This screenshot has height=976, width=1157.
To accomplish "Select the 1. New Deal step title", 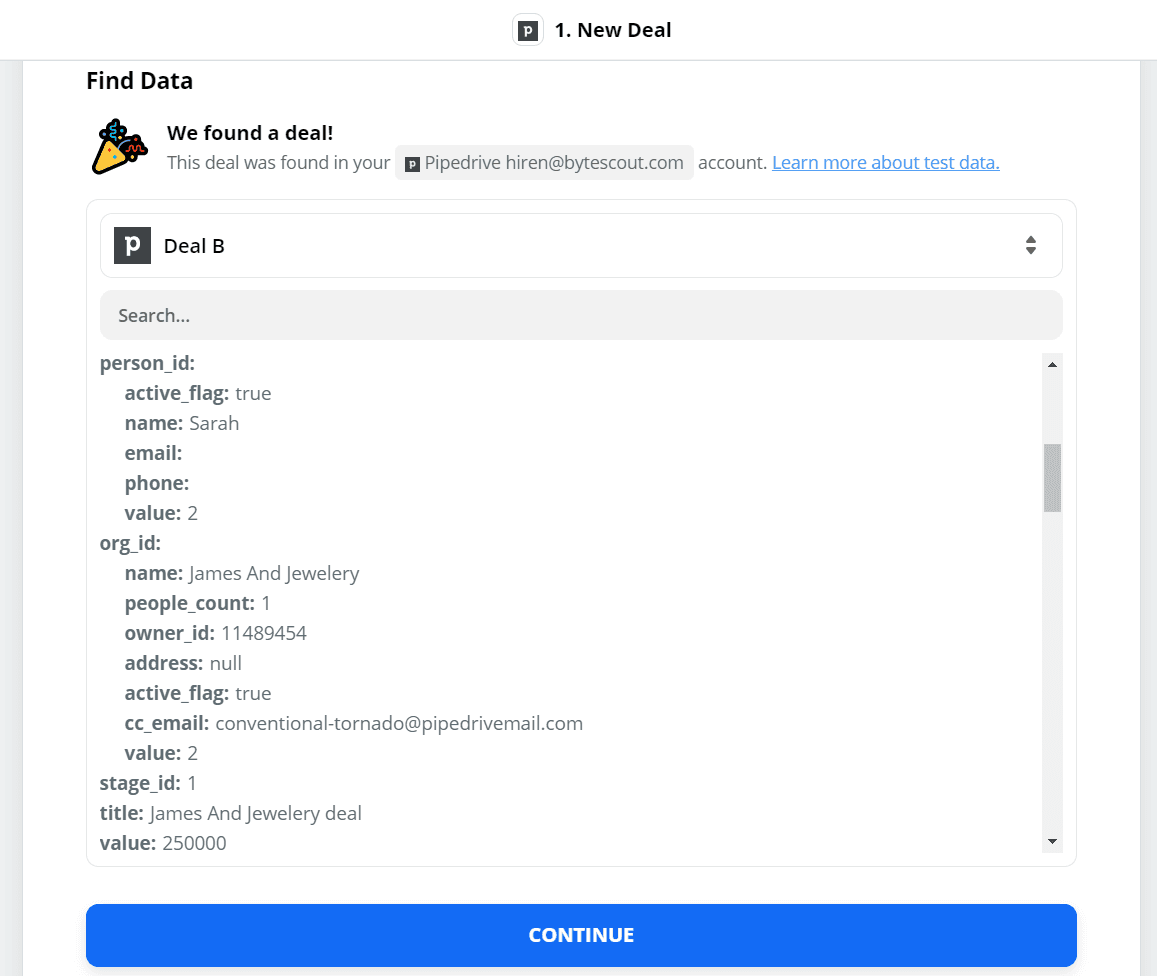I will click(x=612, y=30).
